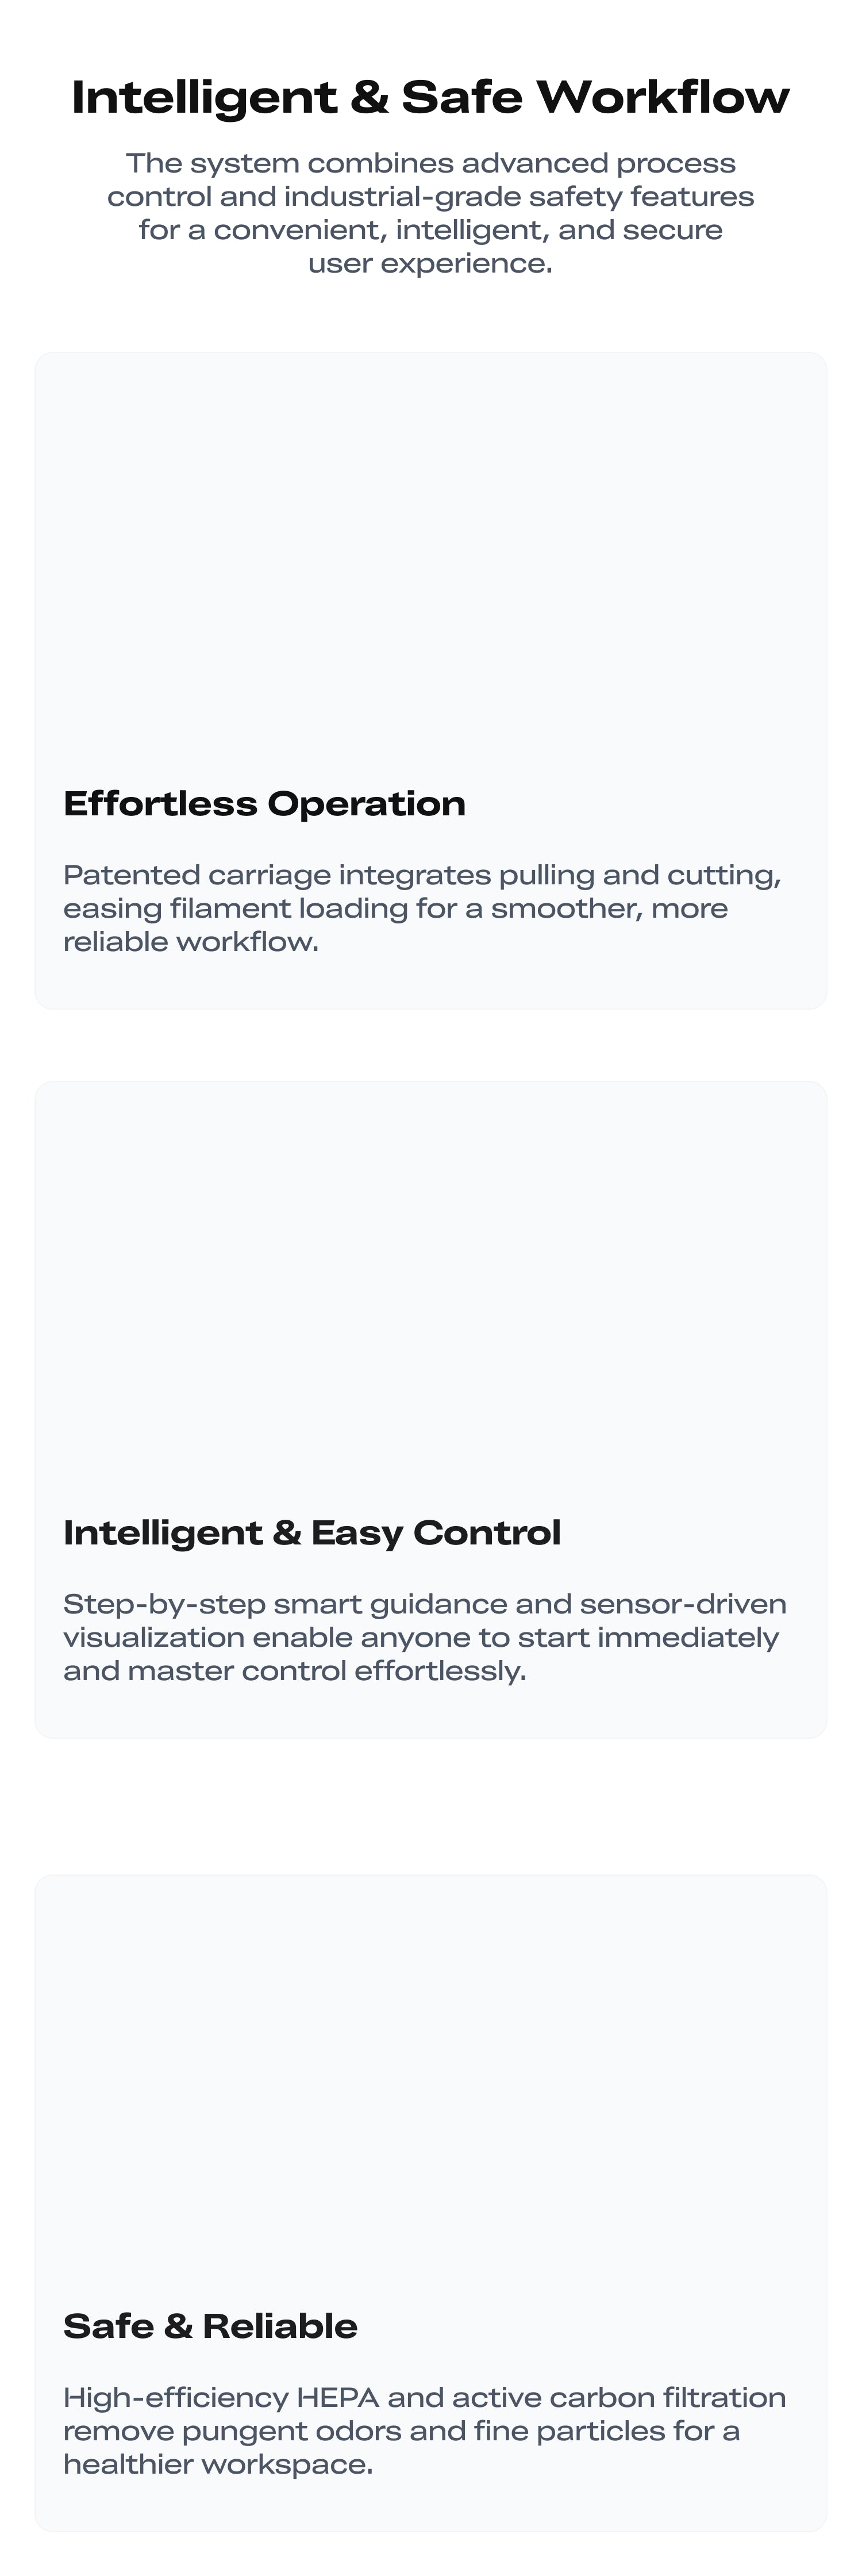This screenshot has height=2576, width=862.
Task: Click "reliable workflow." in the first card
Action: point(191,942)
